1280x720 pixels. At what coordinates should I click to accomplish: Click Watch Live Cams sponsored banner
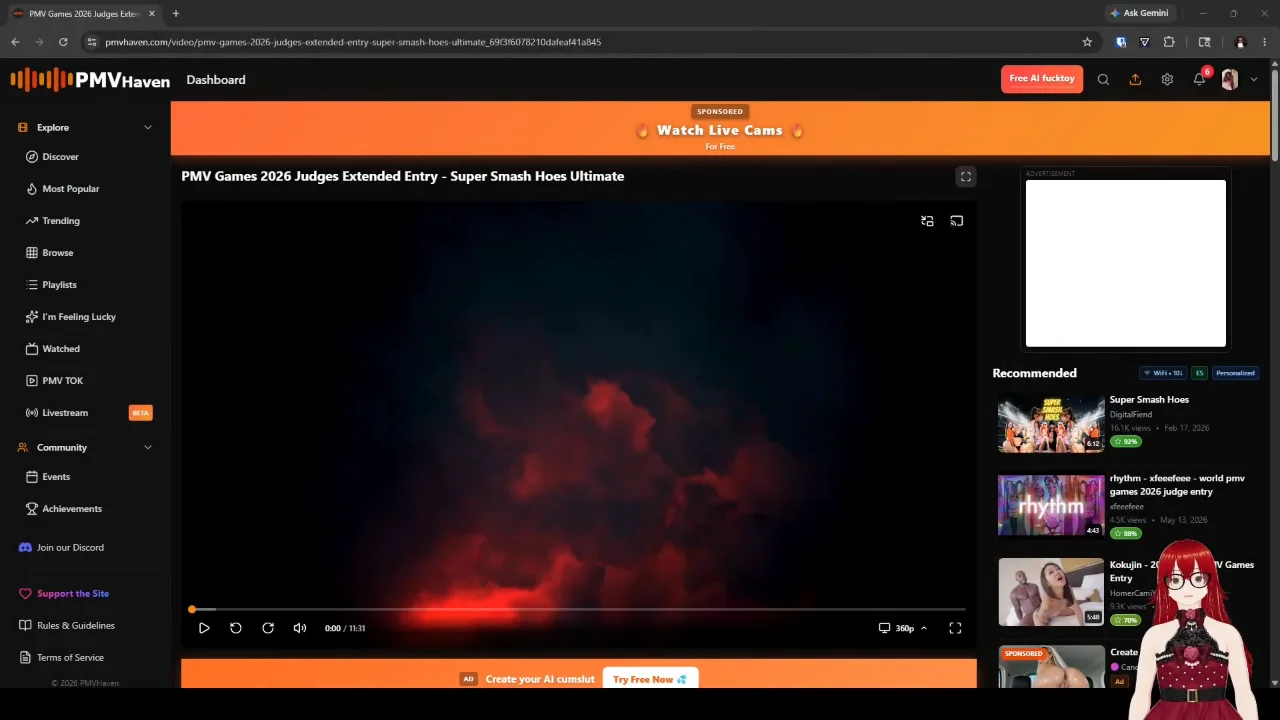[x=720, y=129]
